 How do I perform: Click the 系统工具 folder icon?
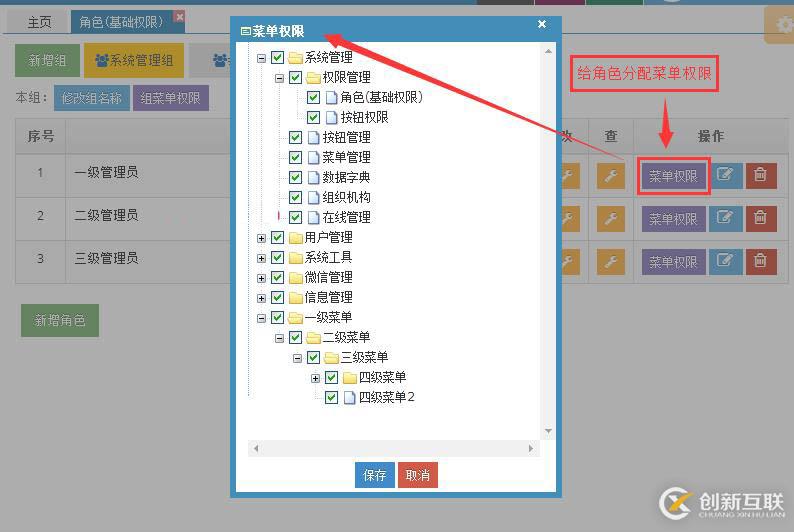(295, 258)
